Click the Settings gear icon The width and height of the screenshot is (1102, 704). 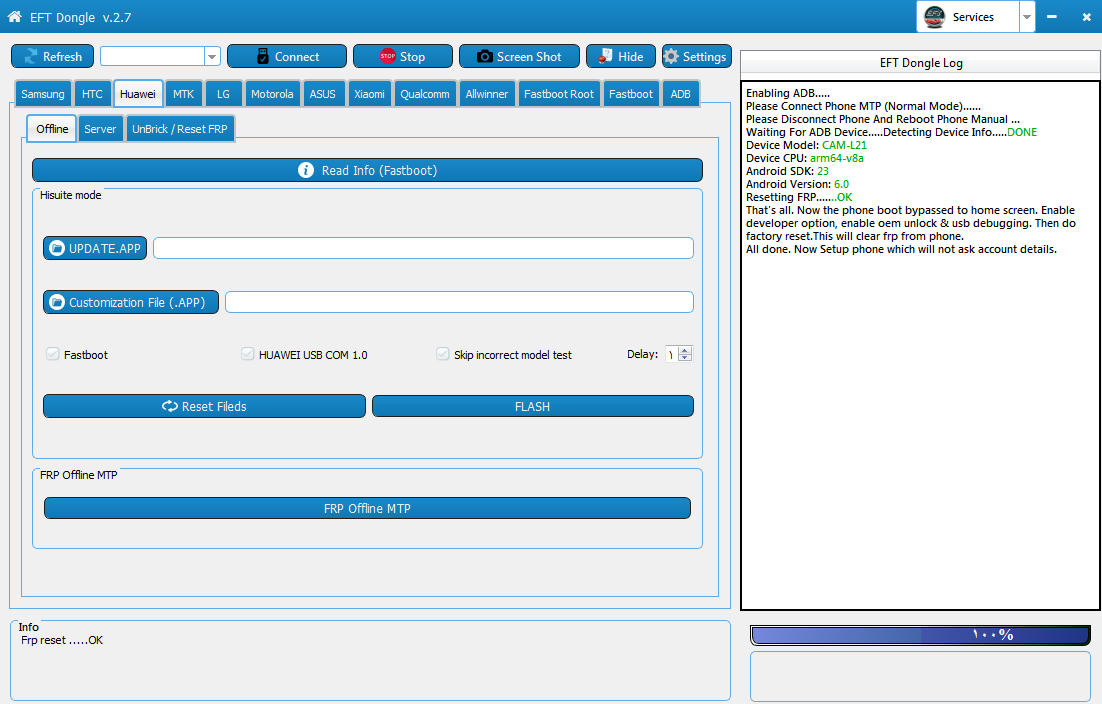[x=671, y=56]
